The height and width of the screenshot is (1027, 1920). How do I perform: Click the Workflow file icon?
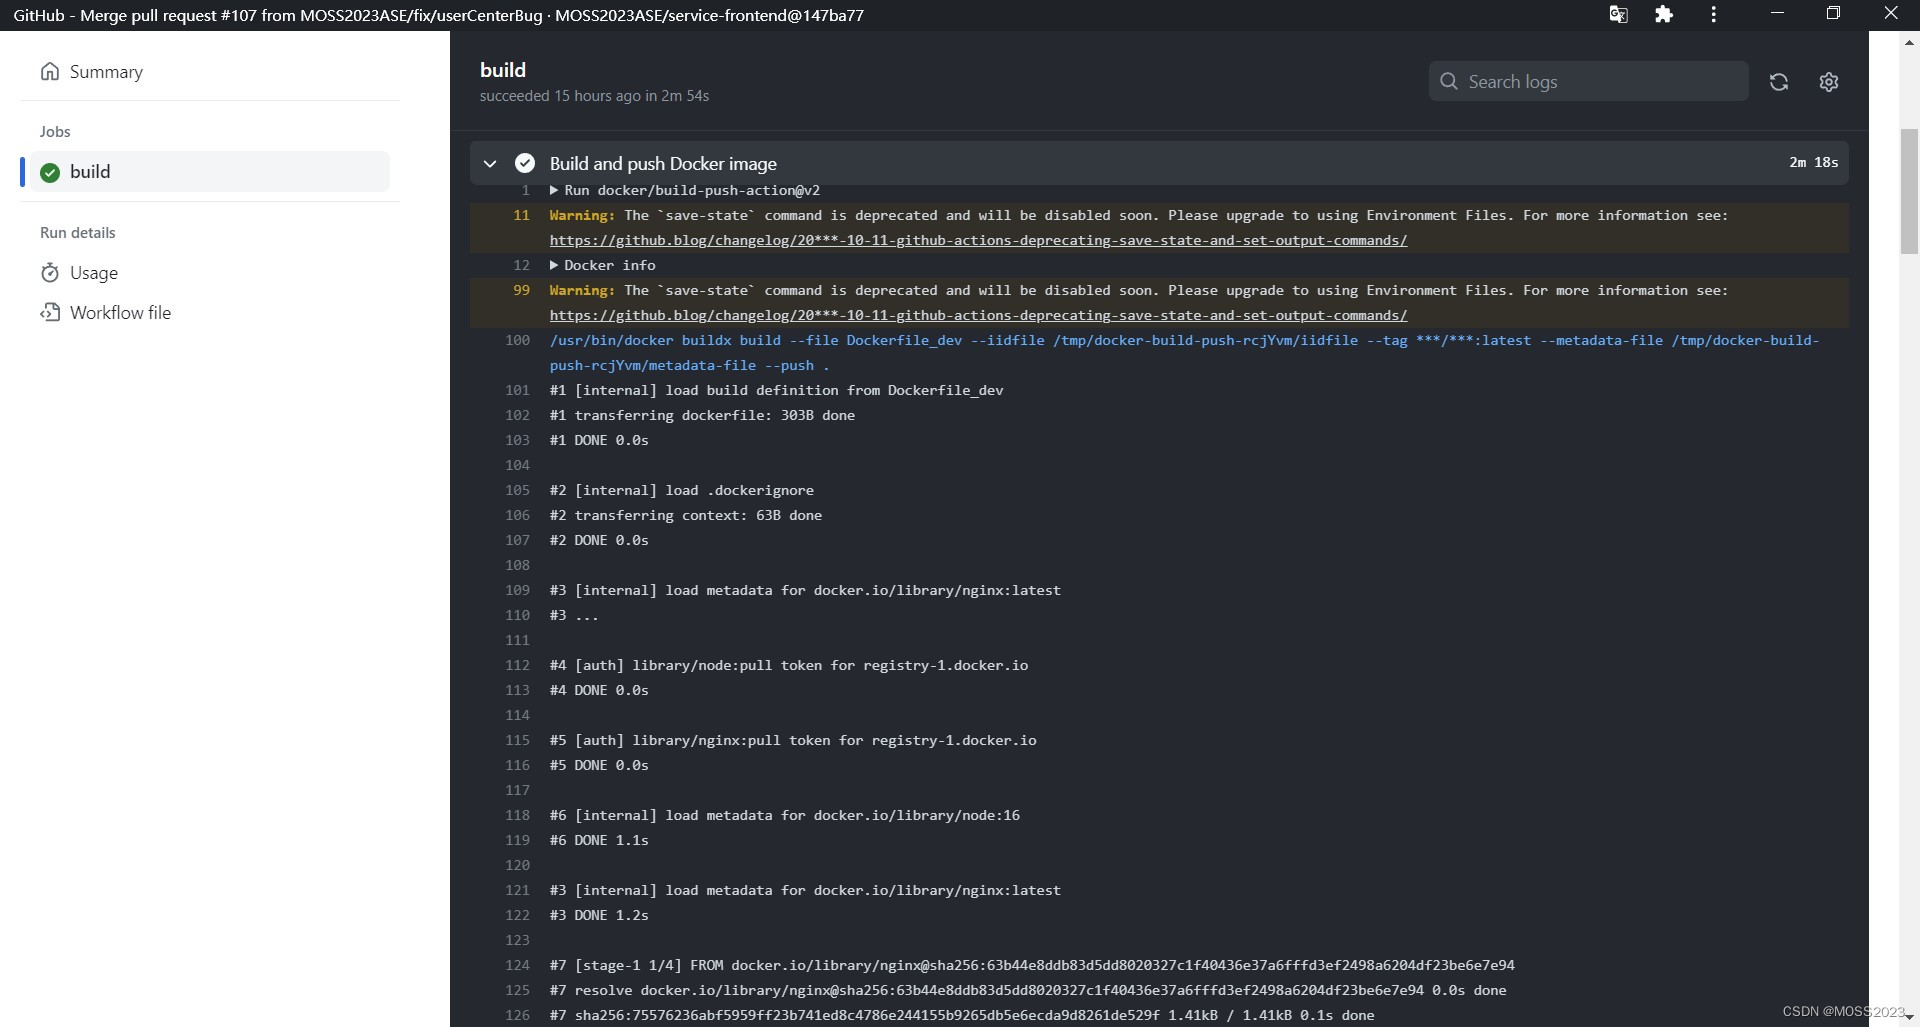[50, 312]
